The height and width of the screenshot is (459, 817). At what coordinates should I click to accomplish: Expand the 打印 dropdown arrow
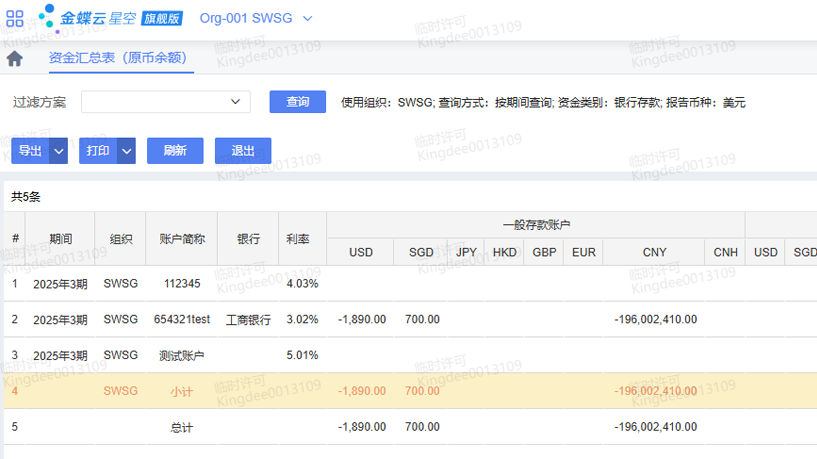point(126,151)
